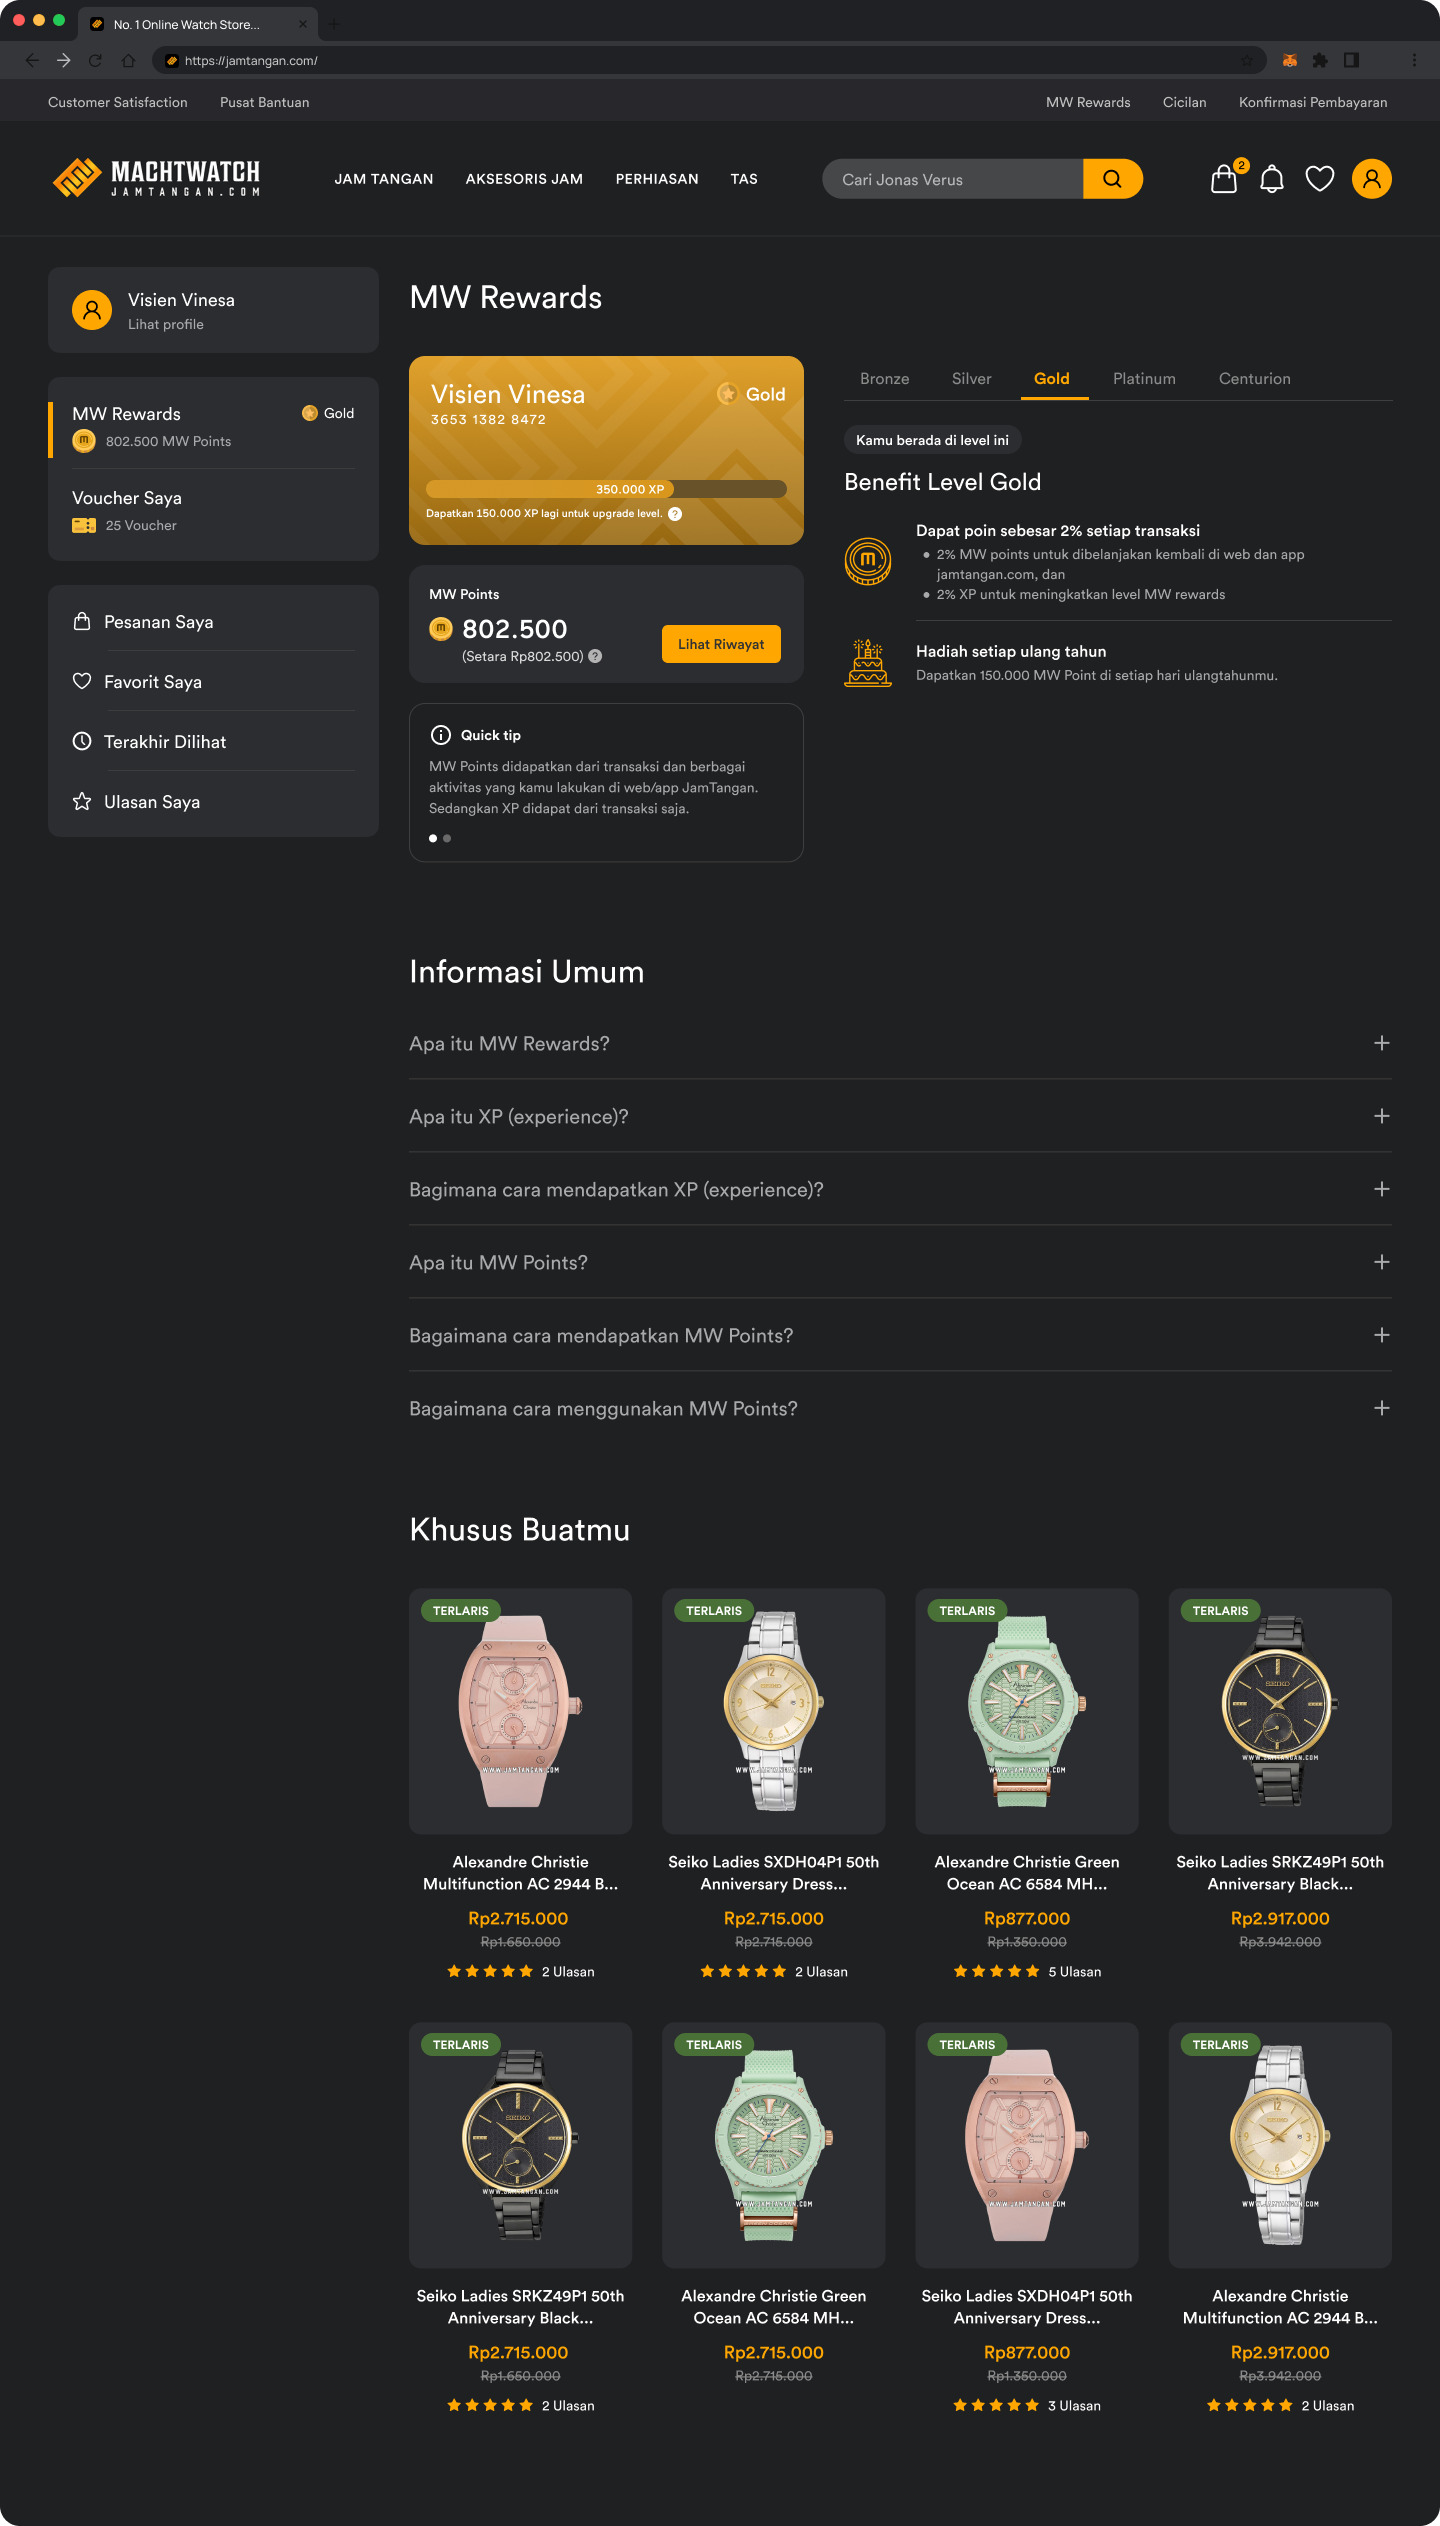Image resolution: width=1440 pixels, height=2526 pixels.
Task: Click the Lihat Riwayat button
Action: coord(721,644)
